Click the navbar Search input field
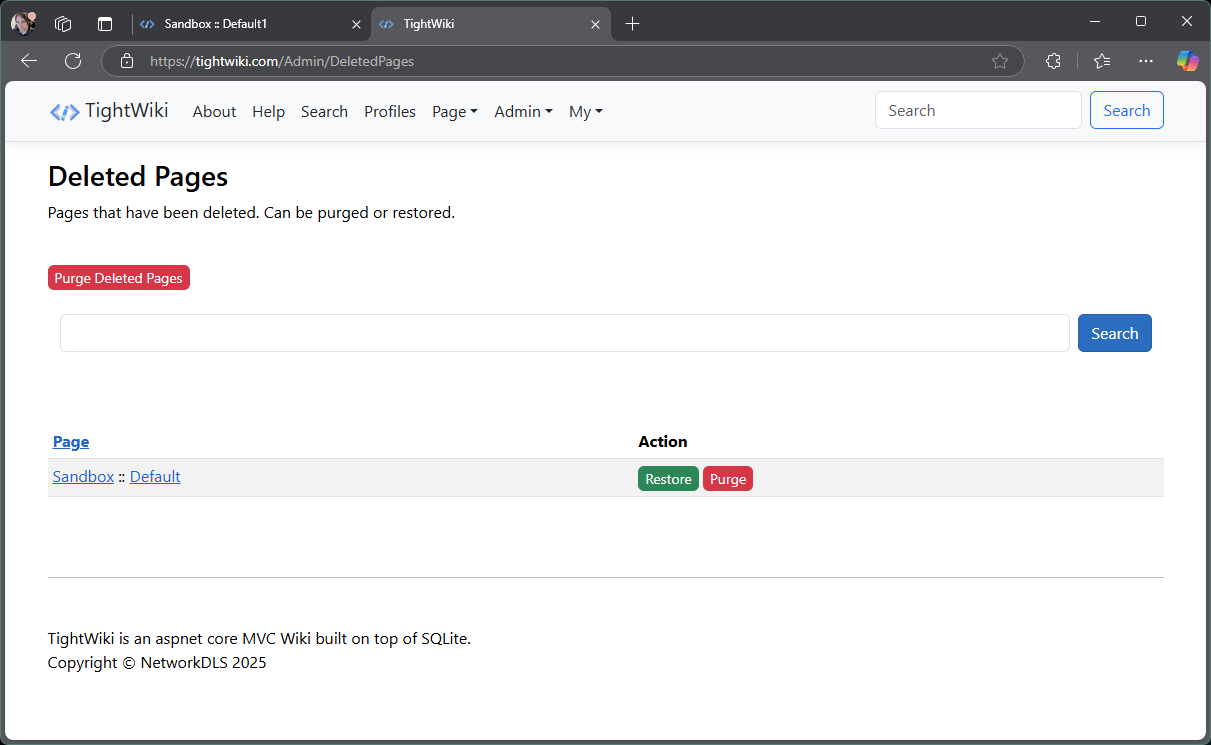The width and height of the screenshot is (1211, 745). click(978, 110)
